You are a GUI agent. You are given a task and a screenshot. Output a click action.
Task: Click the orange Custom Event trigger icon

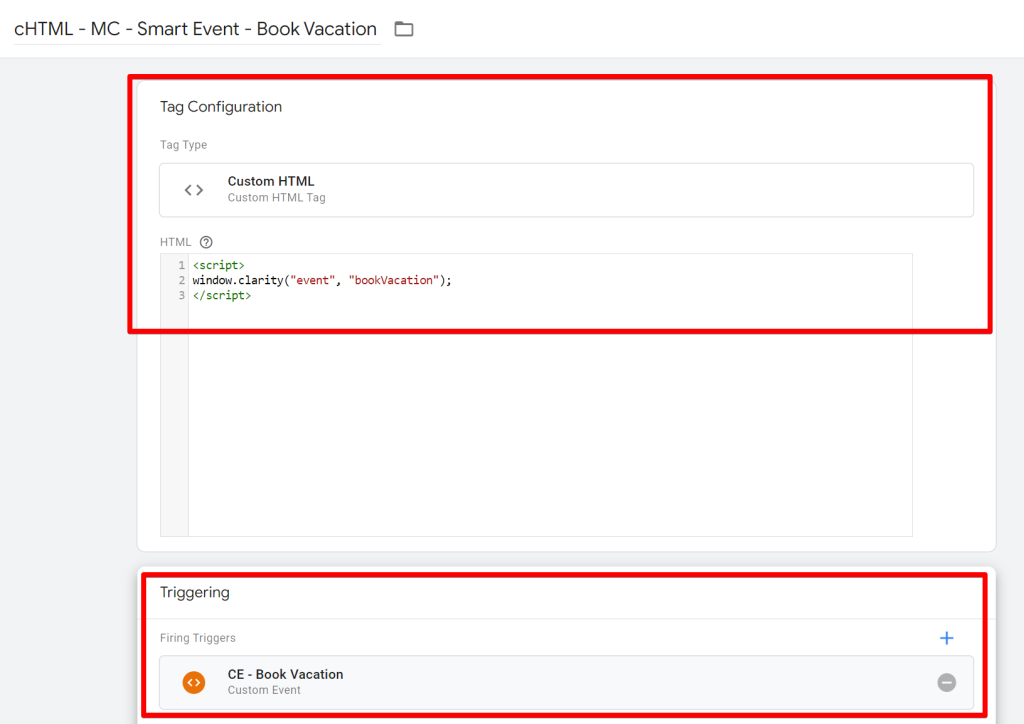[194, 682]
